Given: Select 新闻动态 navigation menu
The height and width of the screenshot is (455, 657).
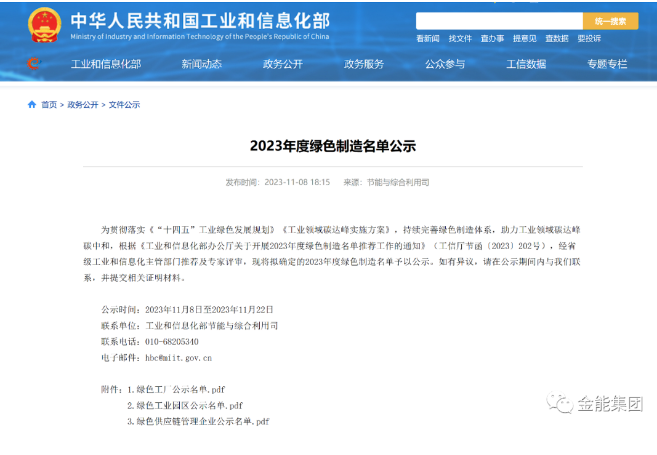Looking at the screenshot, I should 201,64.
